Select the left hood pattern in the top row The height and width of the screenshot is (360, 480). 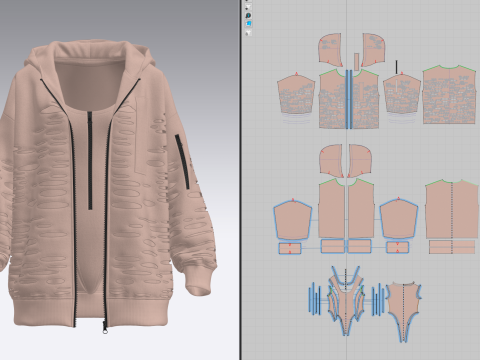click(x=330, y=49)
